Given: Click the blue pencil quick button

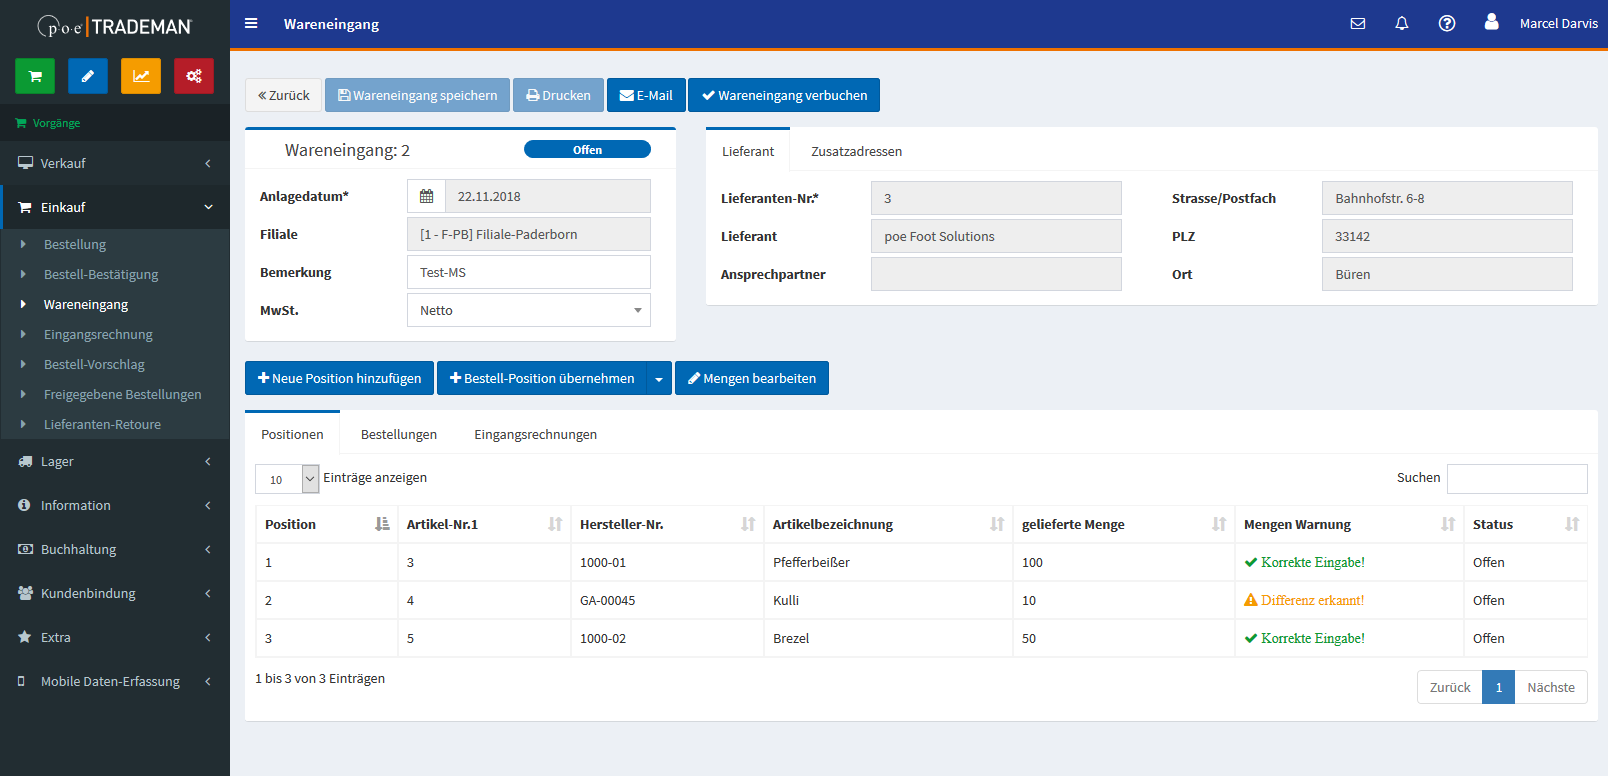Looking at the screenshot, I should (88, 76).
